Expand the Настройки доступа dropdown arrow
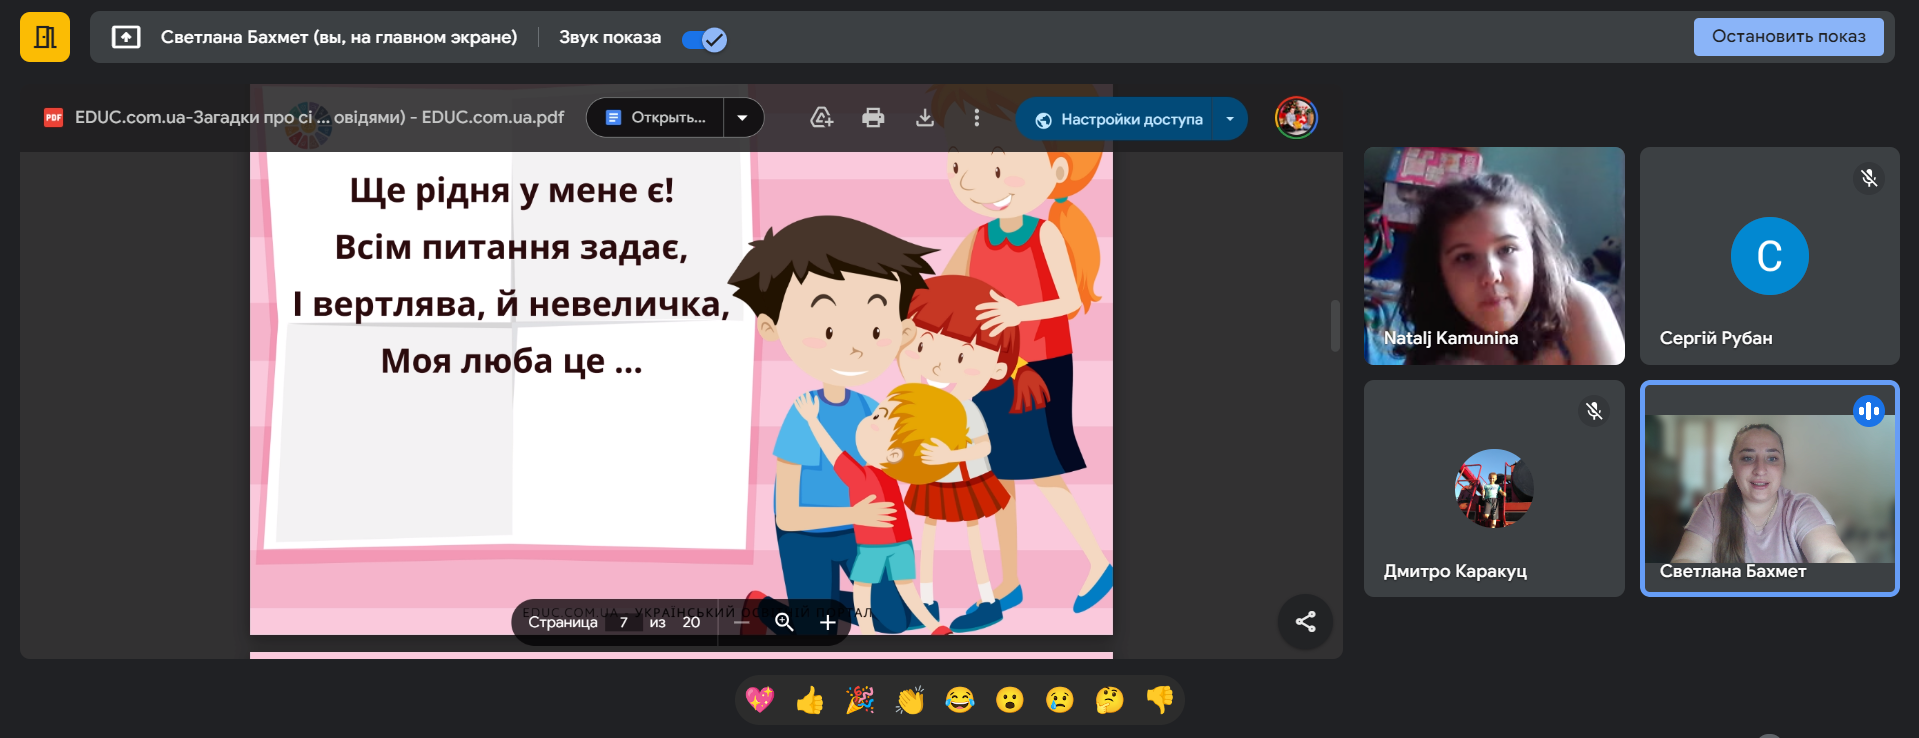 [1230, 119]
